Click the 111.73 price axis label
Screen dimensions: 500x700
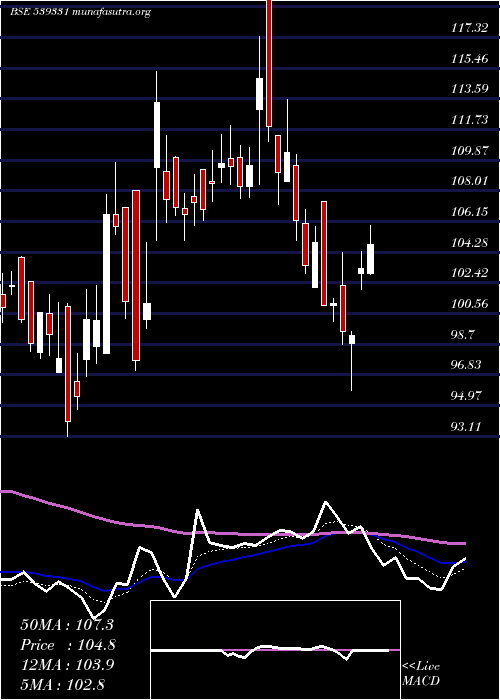(469, 120)
